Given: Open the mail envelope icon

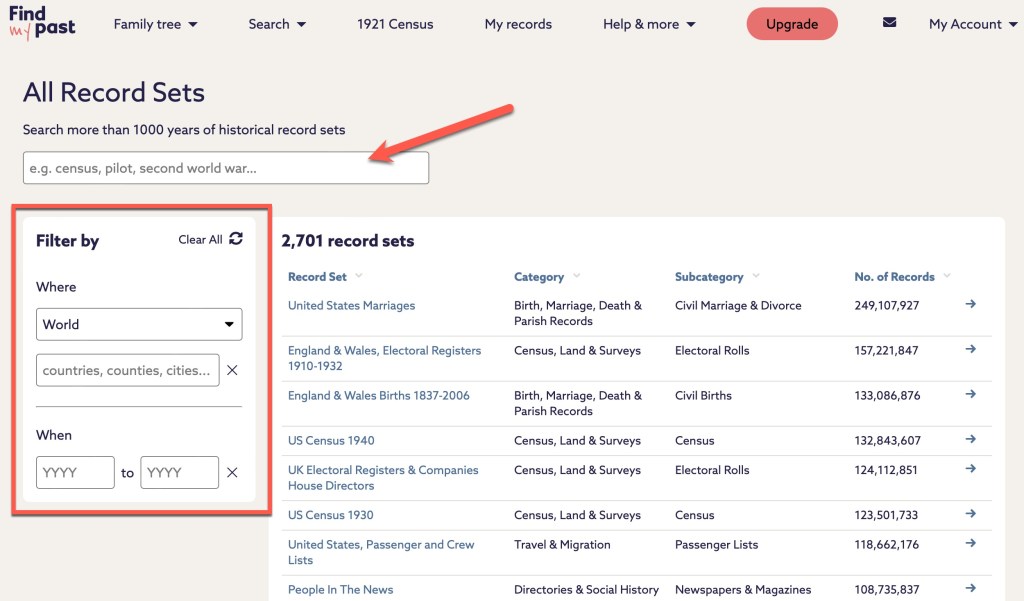Looking at the screenshot, I should [x=889, y=23].
